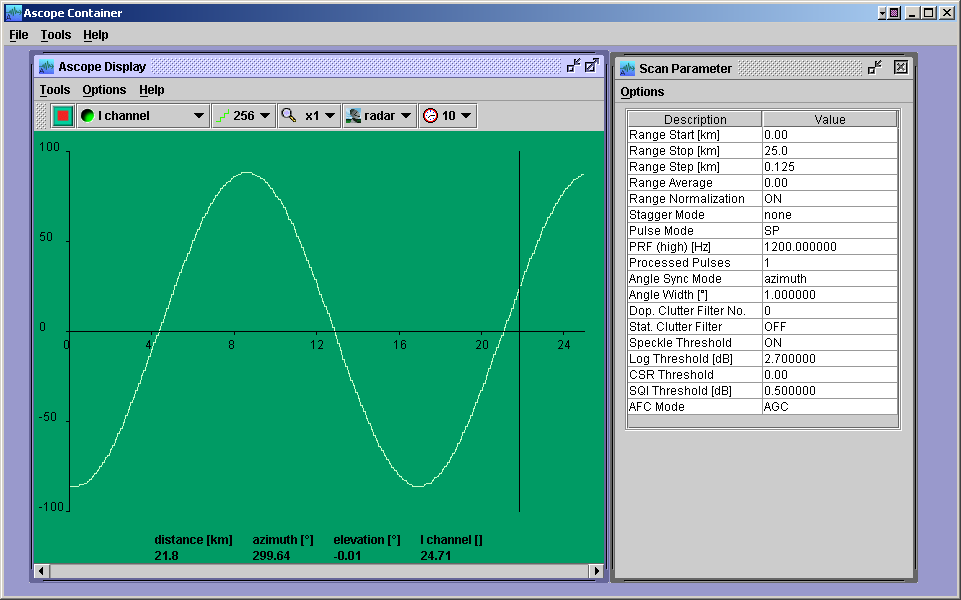
Task: Expand the I channel dropdown arrow
Action: 199,116
